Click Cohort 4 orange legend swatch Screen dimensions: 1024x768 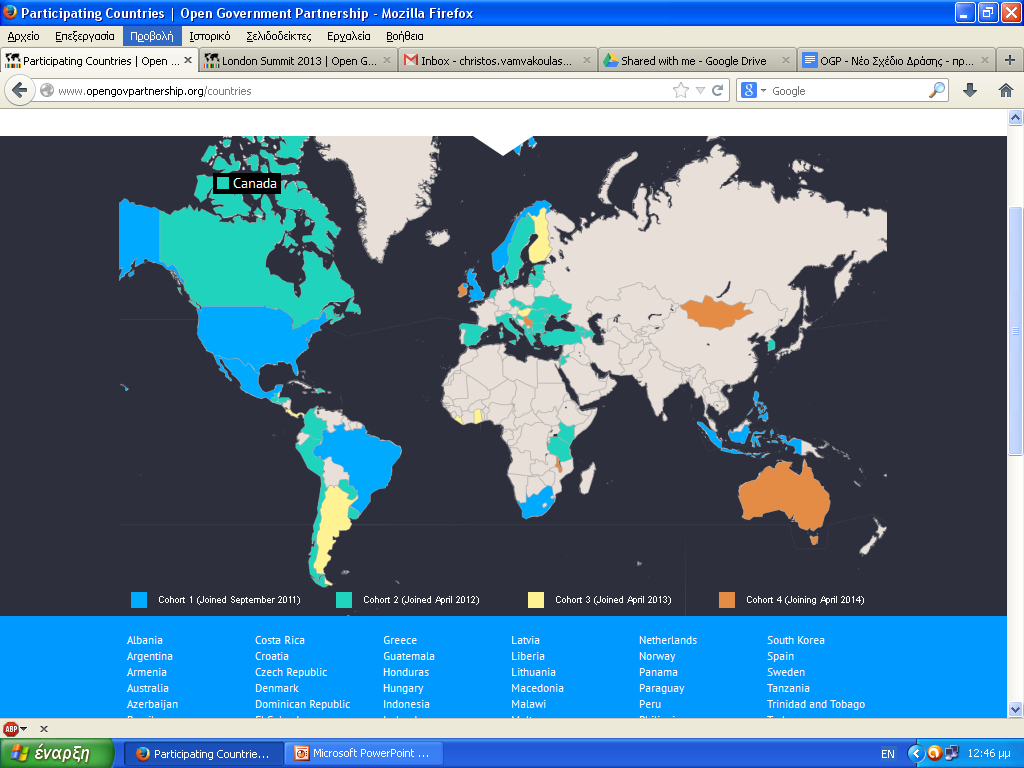tap(727, 600)
